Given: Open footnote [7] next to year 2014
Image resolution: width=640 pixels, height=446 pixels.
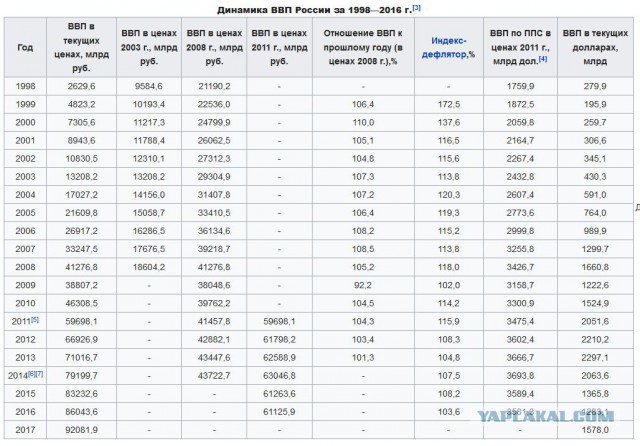Looking at the screenshot, I should [x=39, y=374].
